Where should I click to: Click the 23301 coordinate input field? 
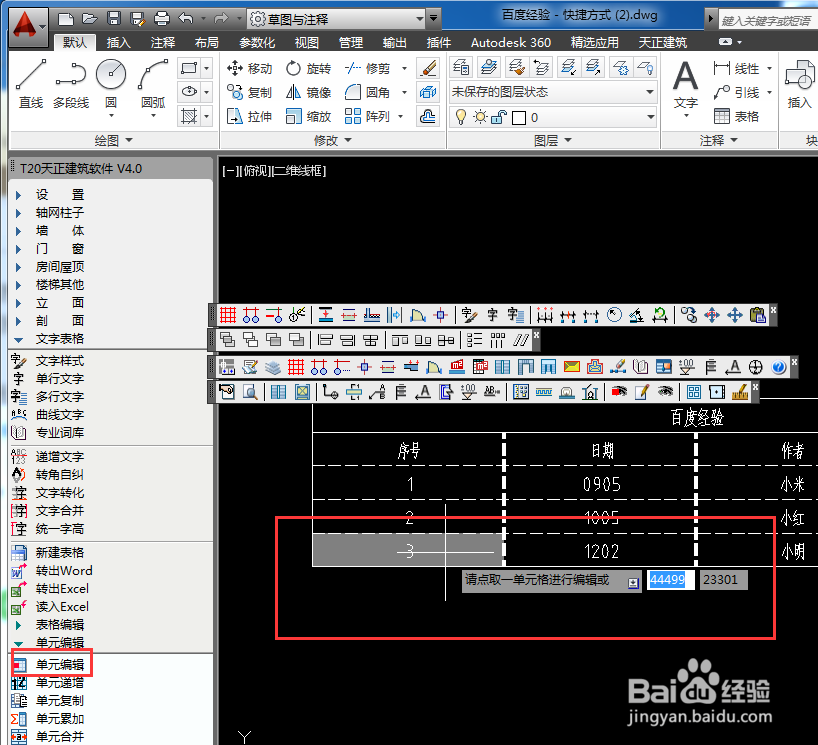723,580
